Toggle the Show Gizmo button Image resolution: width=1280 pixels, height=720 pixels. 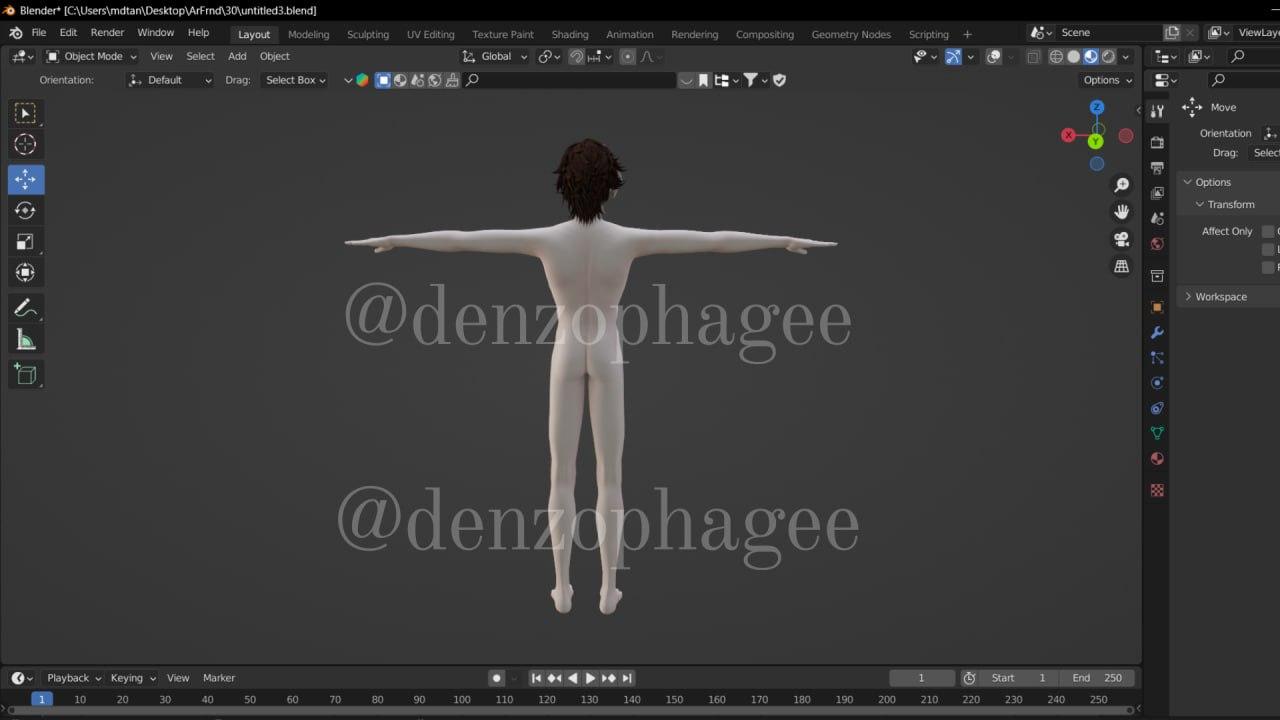coord(953,57)
